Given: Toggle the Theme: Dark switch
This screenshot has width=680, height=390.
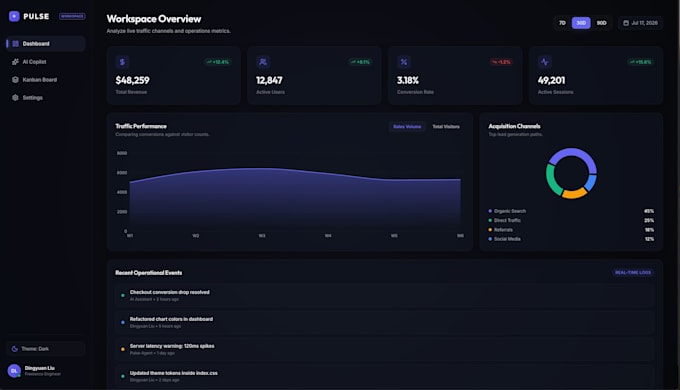Looking at the screenshot, I should click(46, 349).
